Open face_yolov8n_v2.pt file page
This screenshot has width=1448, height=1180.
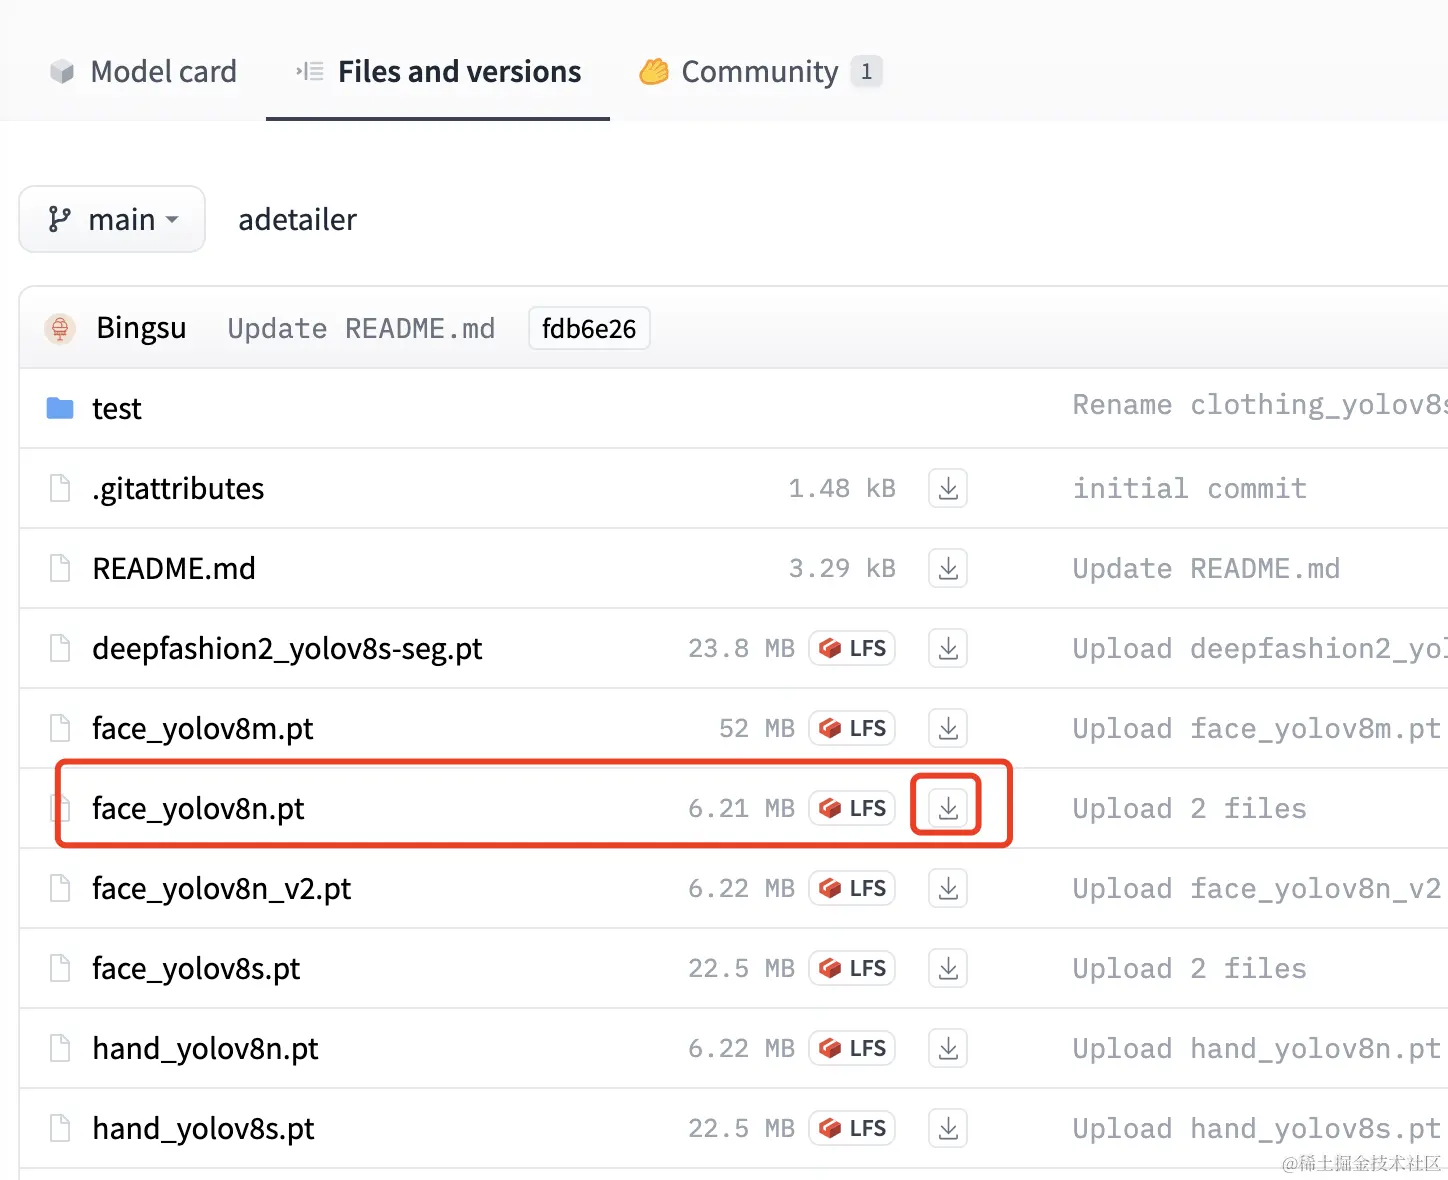click(222, 888)
